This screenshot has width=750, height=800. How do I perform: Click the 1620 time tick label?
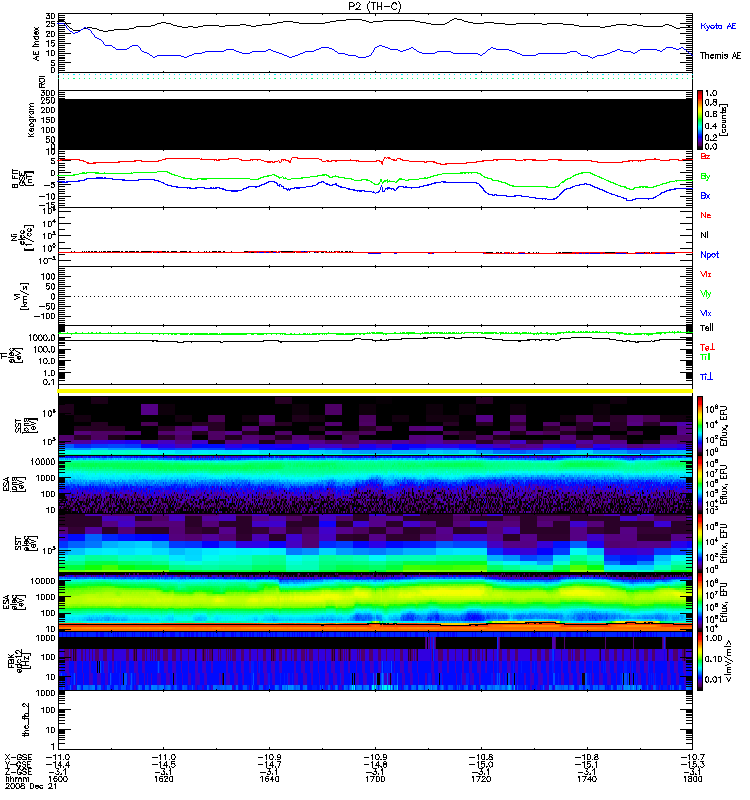[163, 779]
